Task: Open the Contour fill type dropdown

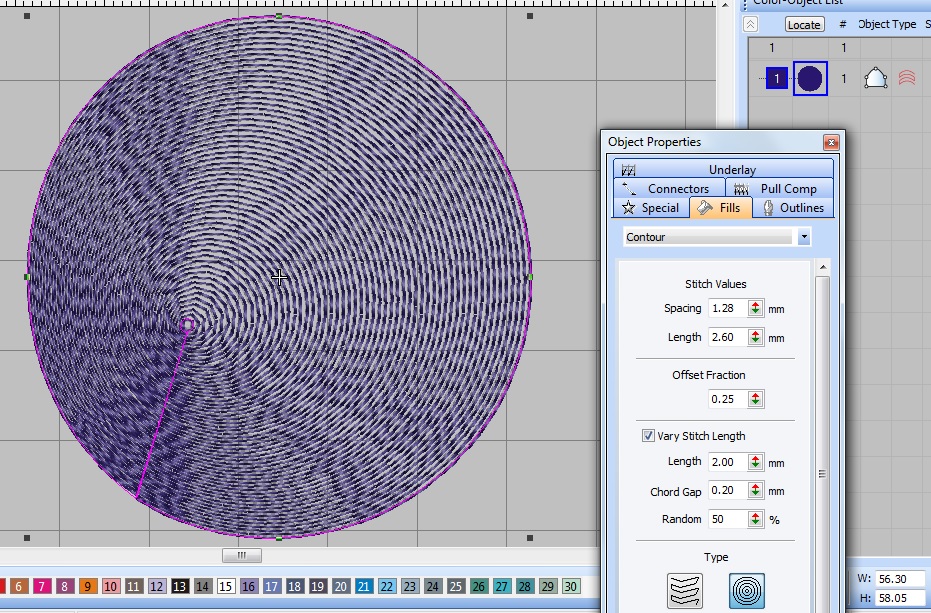Action: [x=804, y=237]
